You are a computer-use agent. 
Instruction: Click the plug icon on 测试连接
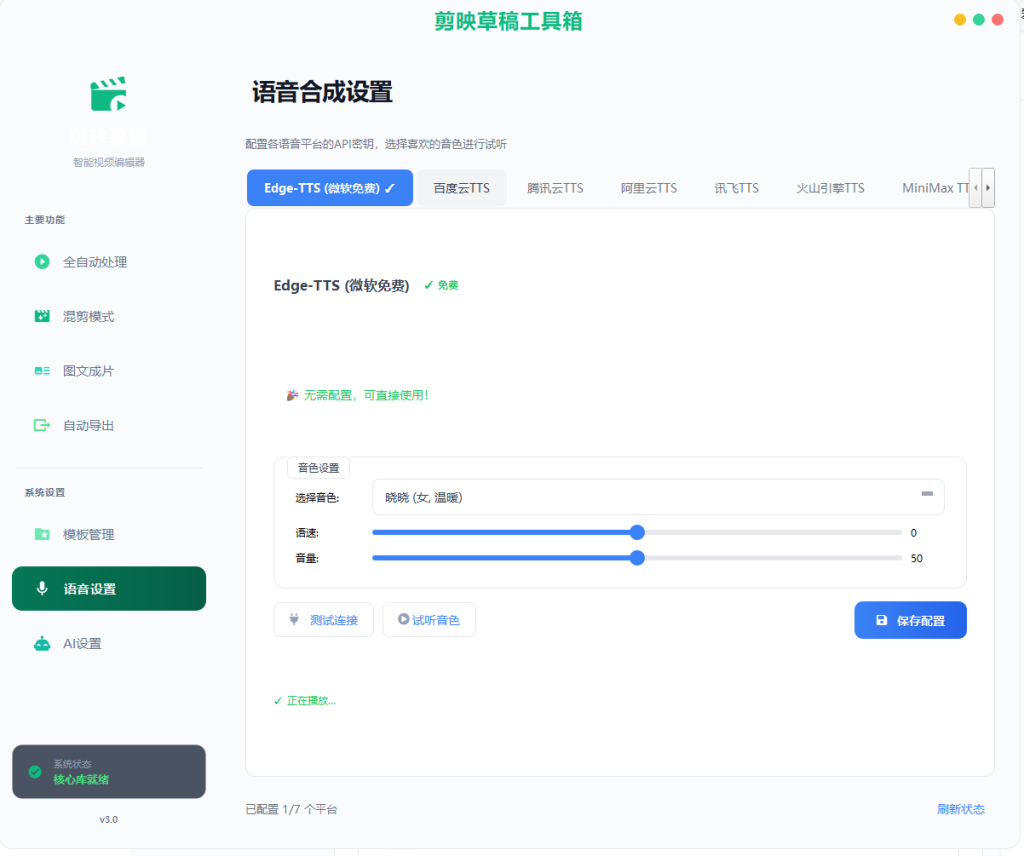coord(294,620)
